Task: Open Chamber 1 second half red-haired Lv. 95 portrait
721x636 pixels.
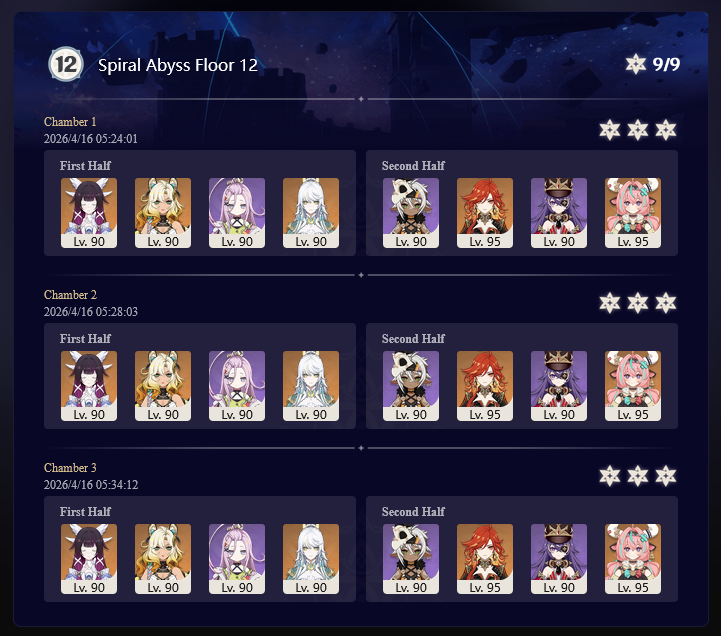Action: tap(485, 213)
